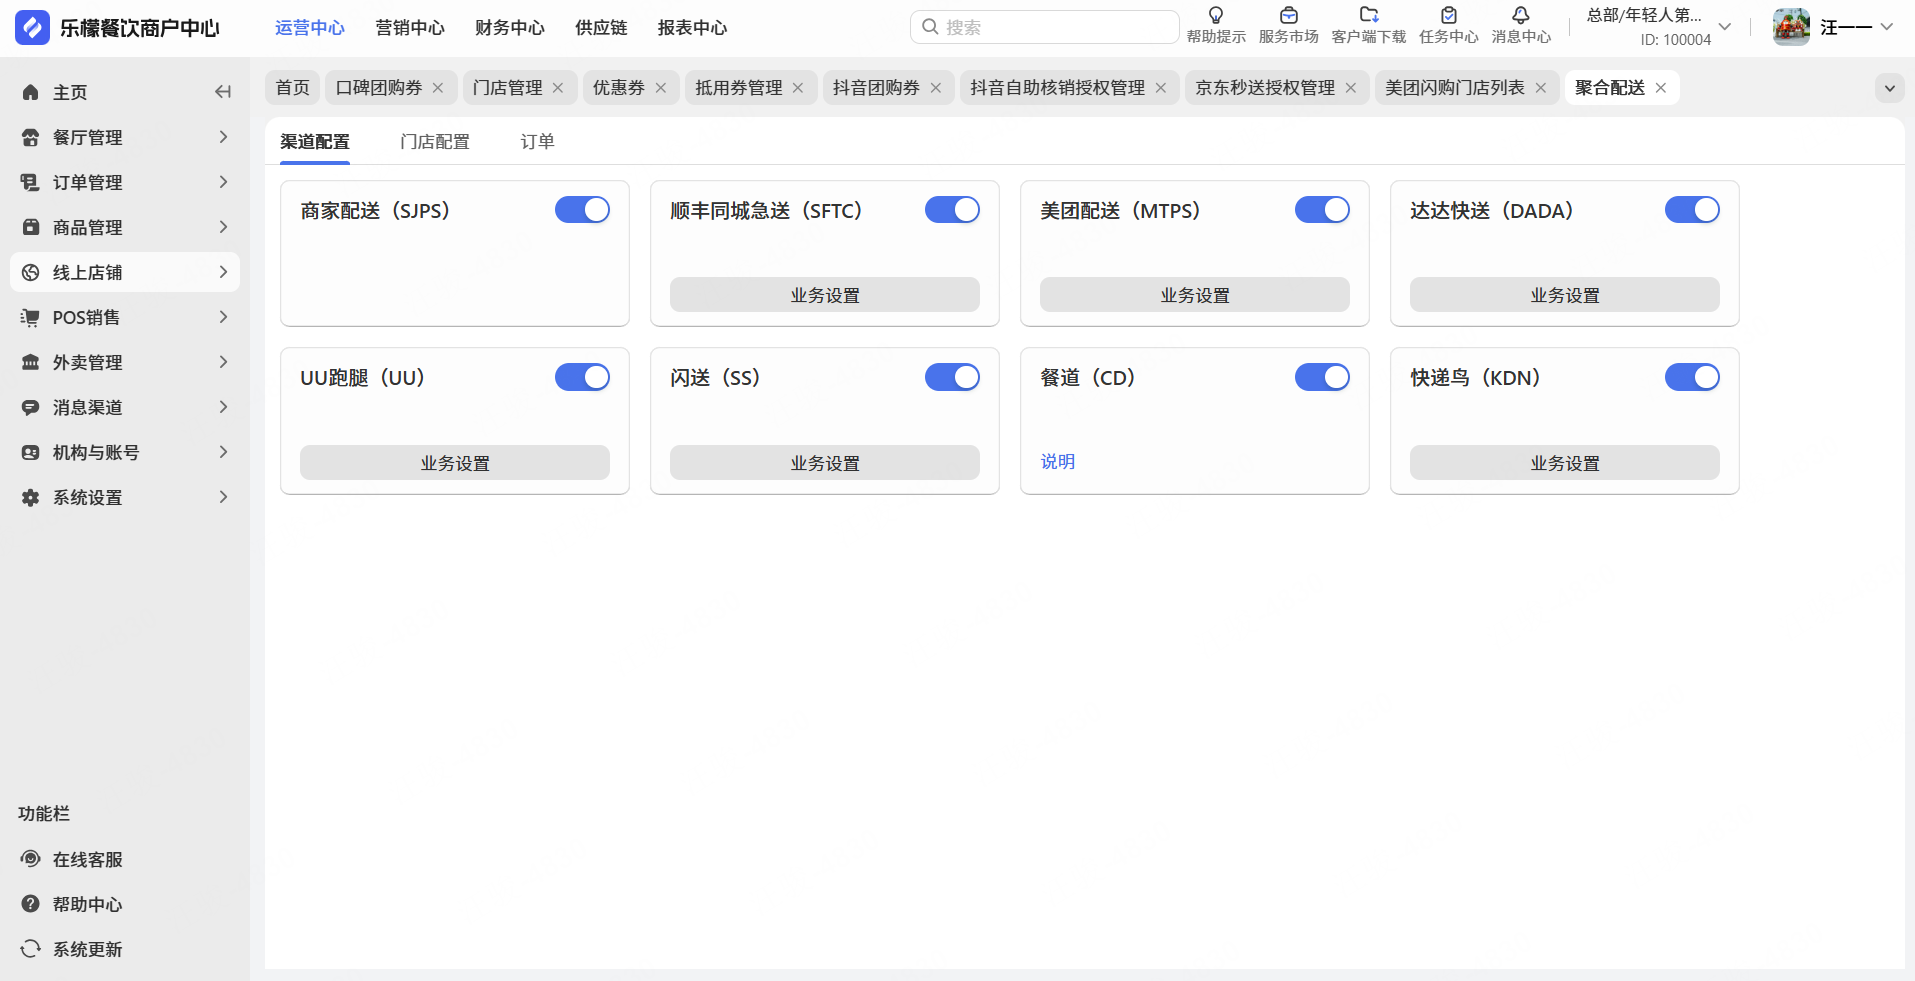Click the 客户端下载 icon
The height and width of the screenshot is (981, 1915).
pyautogui.click(x=1369, y=16)
